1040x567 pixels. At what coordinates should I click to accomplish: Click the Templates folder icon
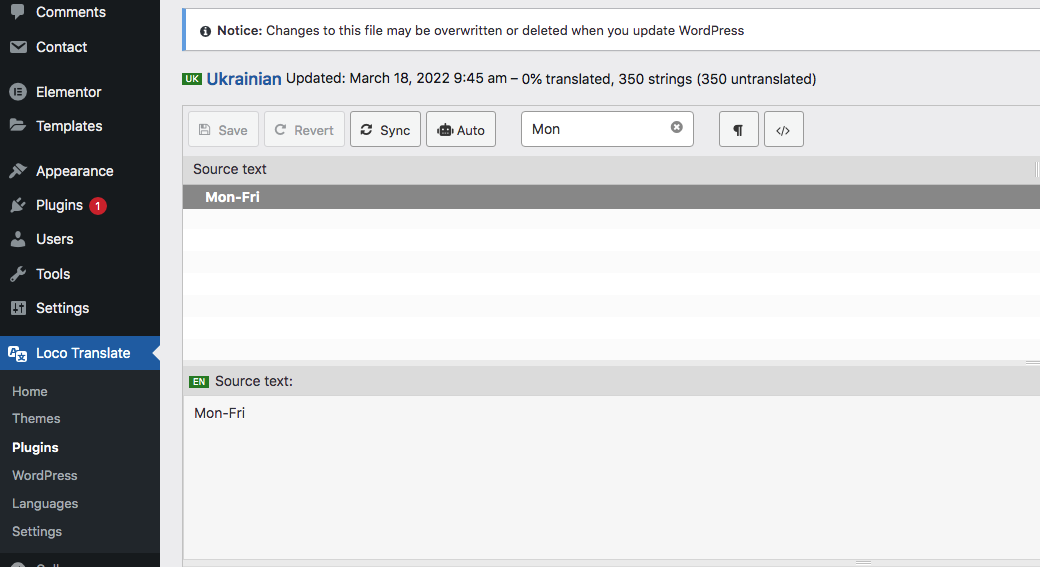[x=18, y=125]
